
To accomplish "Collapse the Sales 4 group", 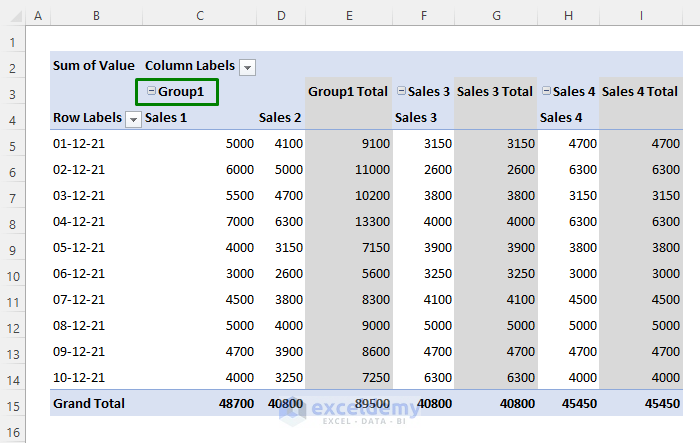I will pyautogui.click(x=546, y=92).
